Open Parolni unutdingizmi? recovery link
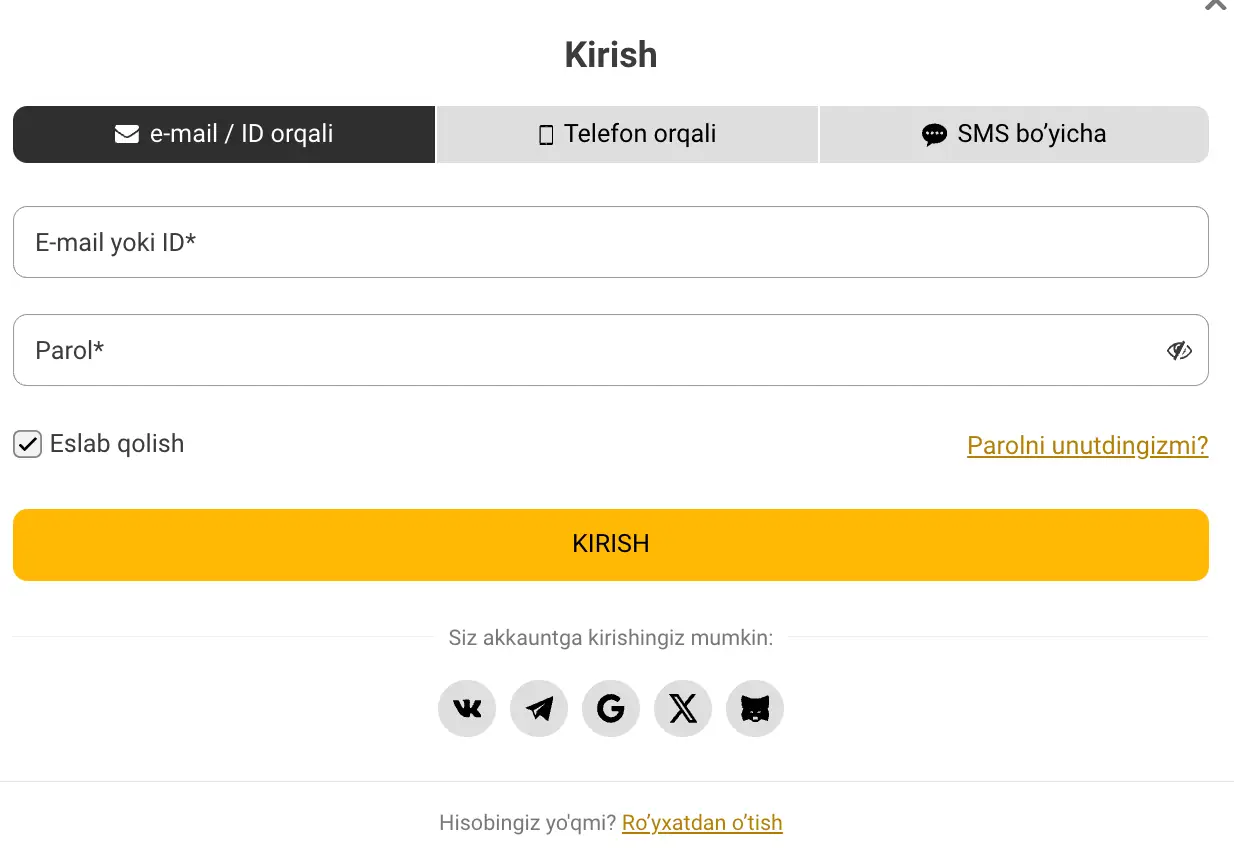The height and width of the screenshot is (868, 1234). pos(1087,445)
